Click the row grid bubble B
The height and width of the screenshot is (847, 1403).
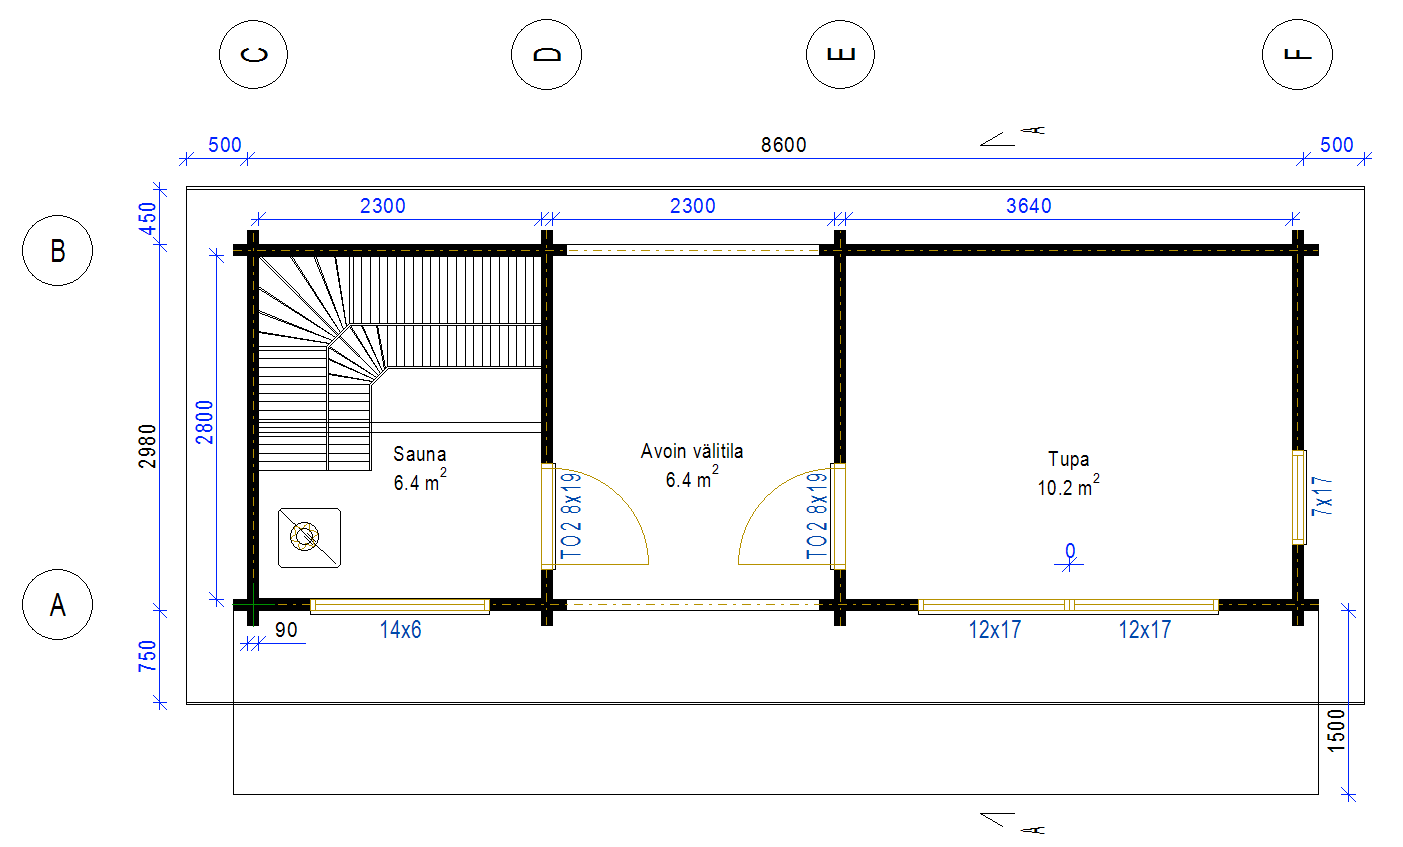pos(57,250)
